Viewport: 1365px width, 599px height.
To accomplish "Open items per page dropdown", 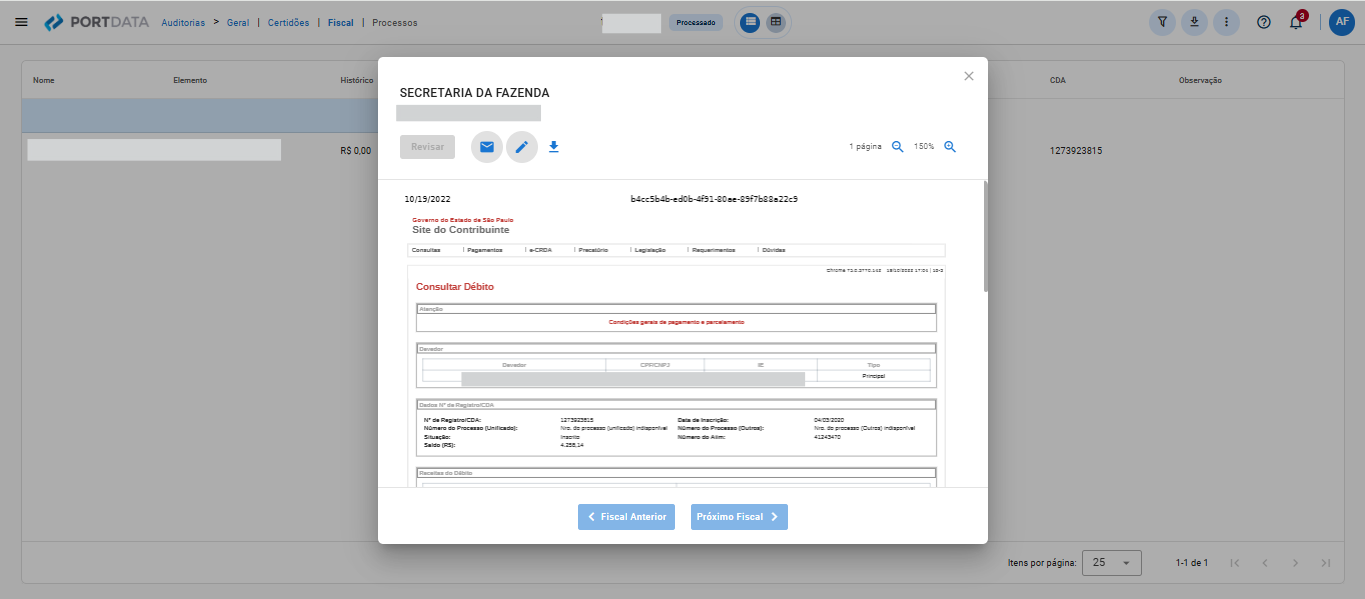I will point(1112,563).
